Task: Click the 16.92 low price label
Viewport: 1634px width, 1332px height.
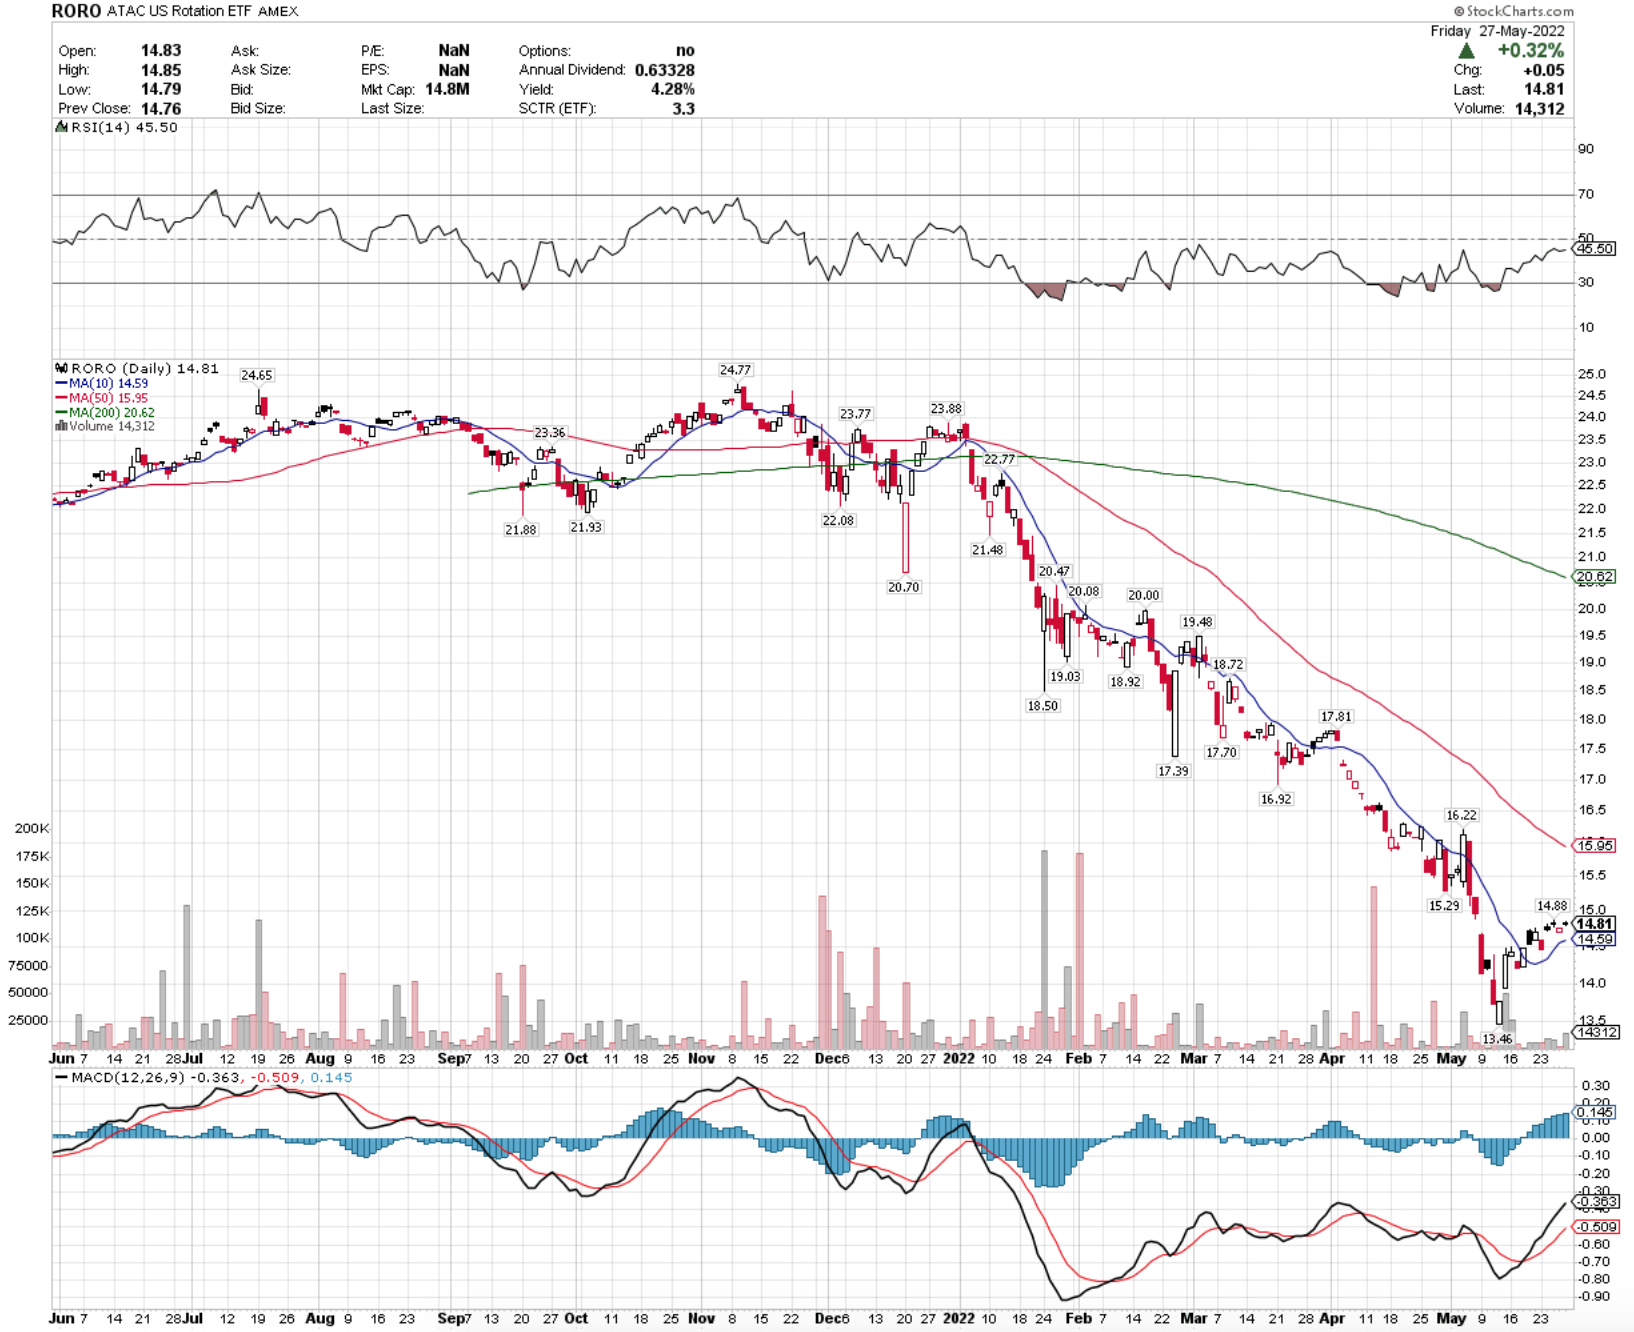Action: 1276,799
